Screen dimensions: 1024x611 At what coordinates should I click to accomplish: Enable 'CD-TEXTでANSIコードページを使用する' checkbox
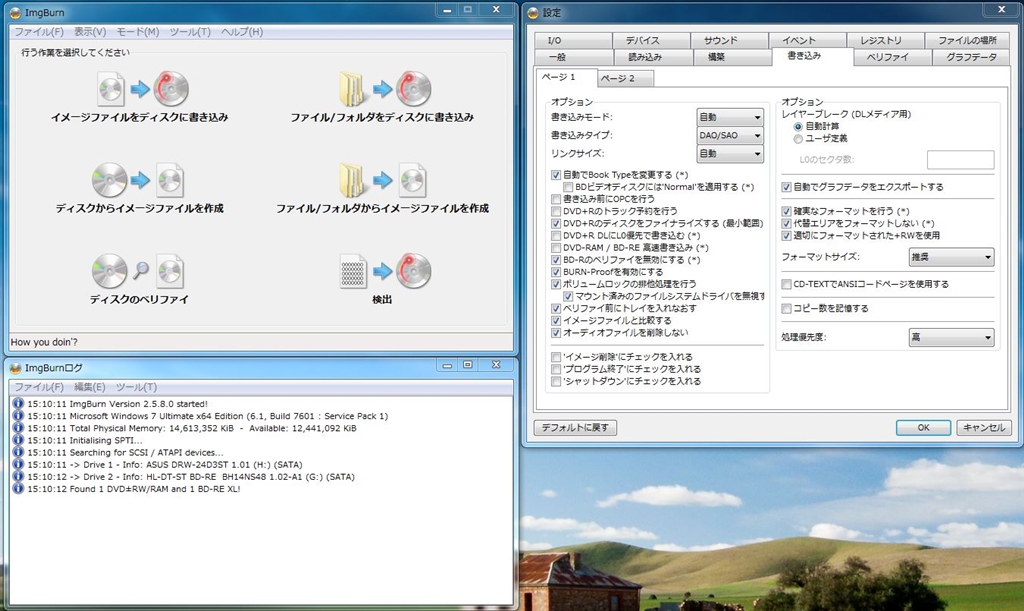[x=786, y=284]
